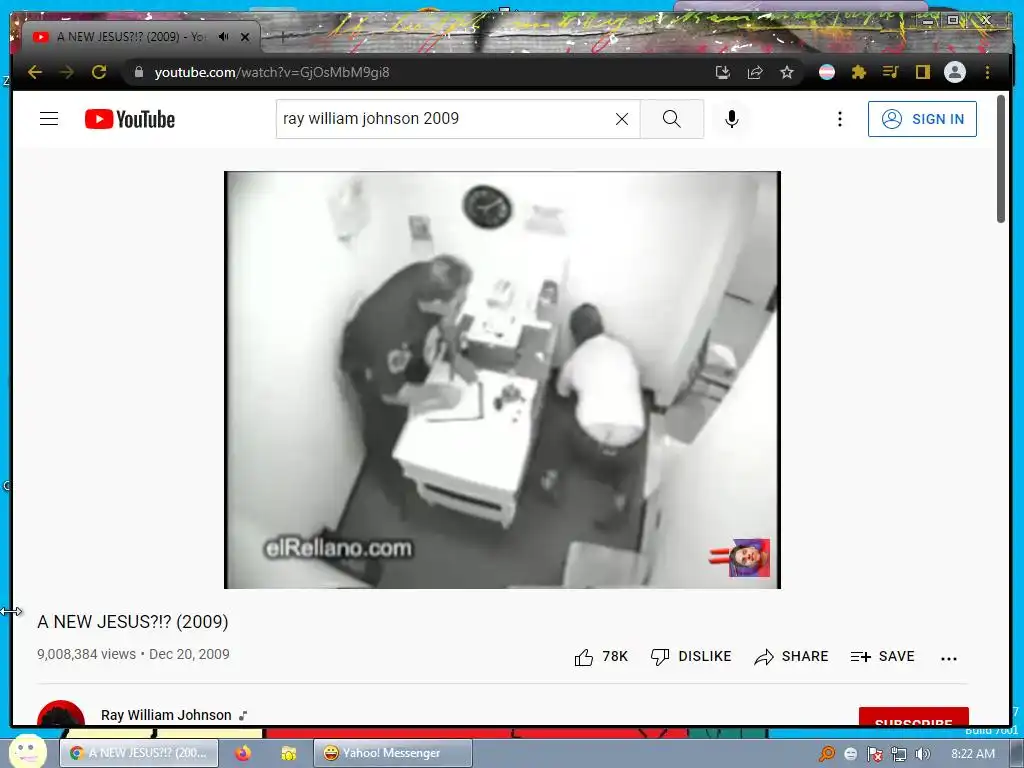The width and height of the screenshot is (1024, 768).
Task: Save the video to a playlist
Action: point(882,656)
